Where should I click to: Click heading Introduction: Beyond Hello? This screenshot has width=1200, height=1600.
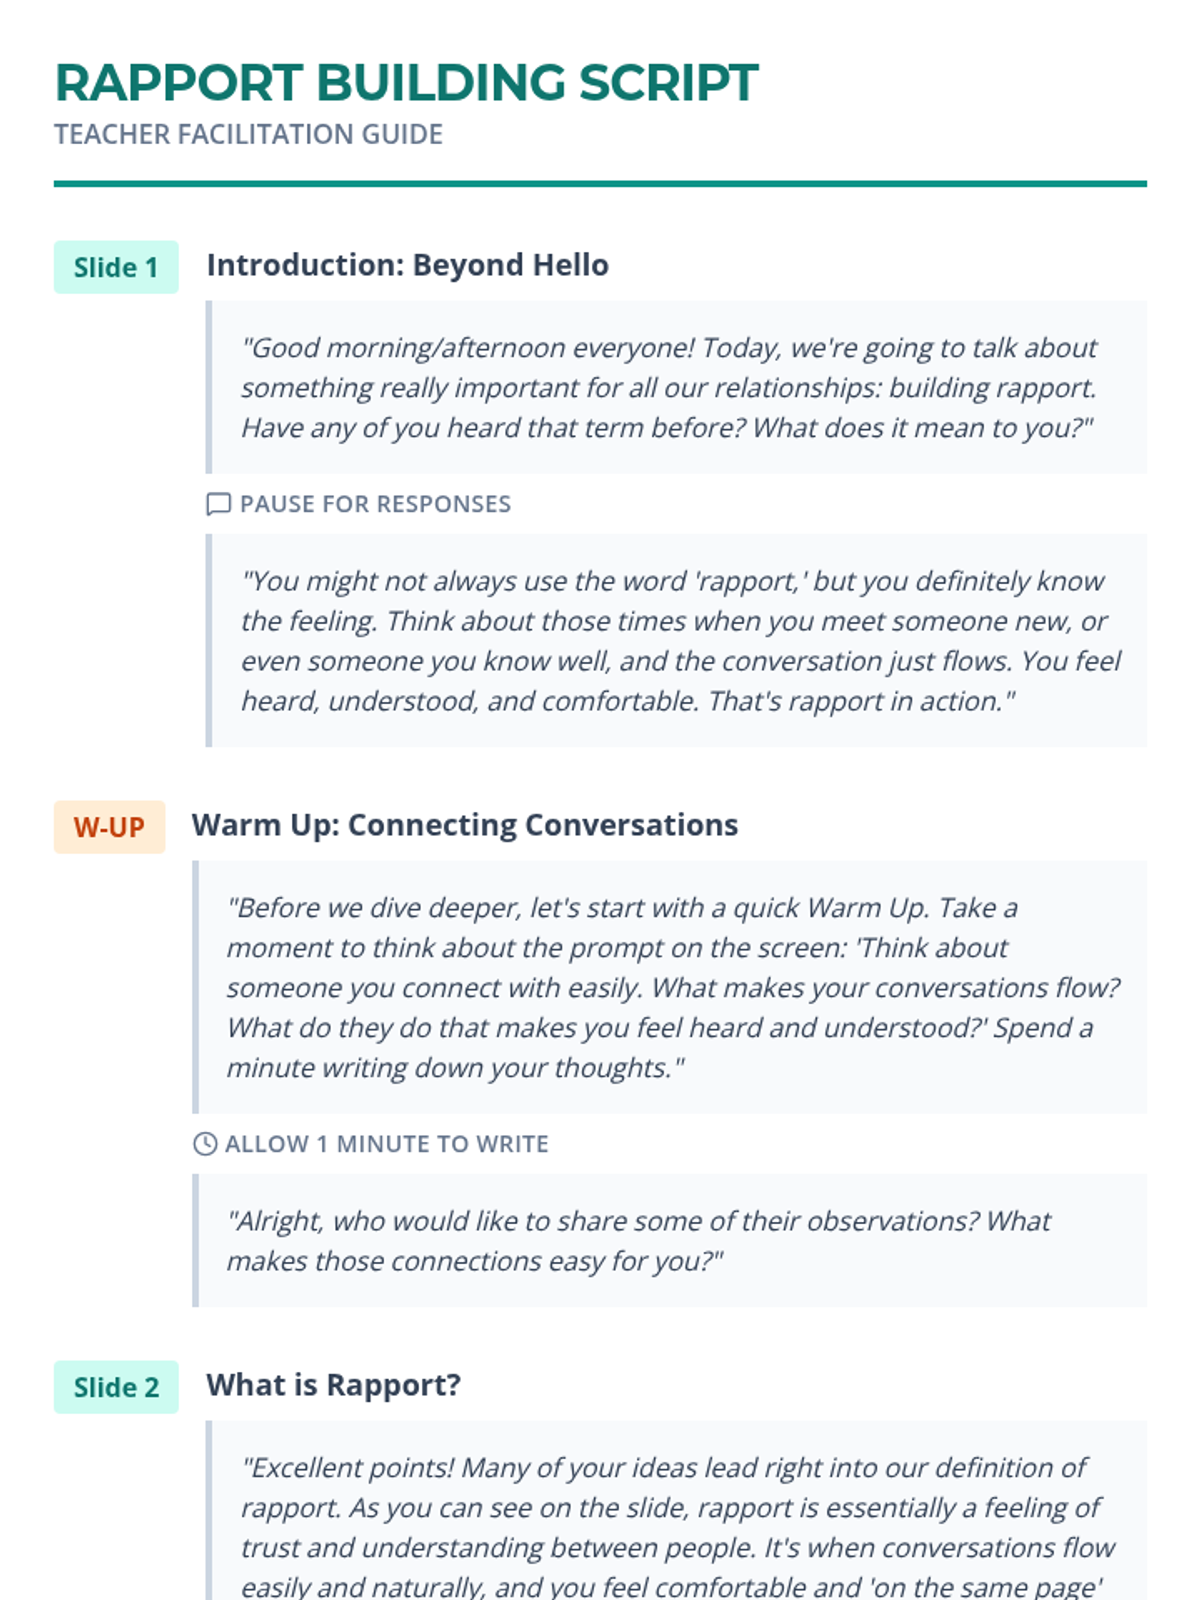click(407, 265)
